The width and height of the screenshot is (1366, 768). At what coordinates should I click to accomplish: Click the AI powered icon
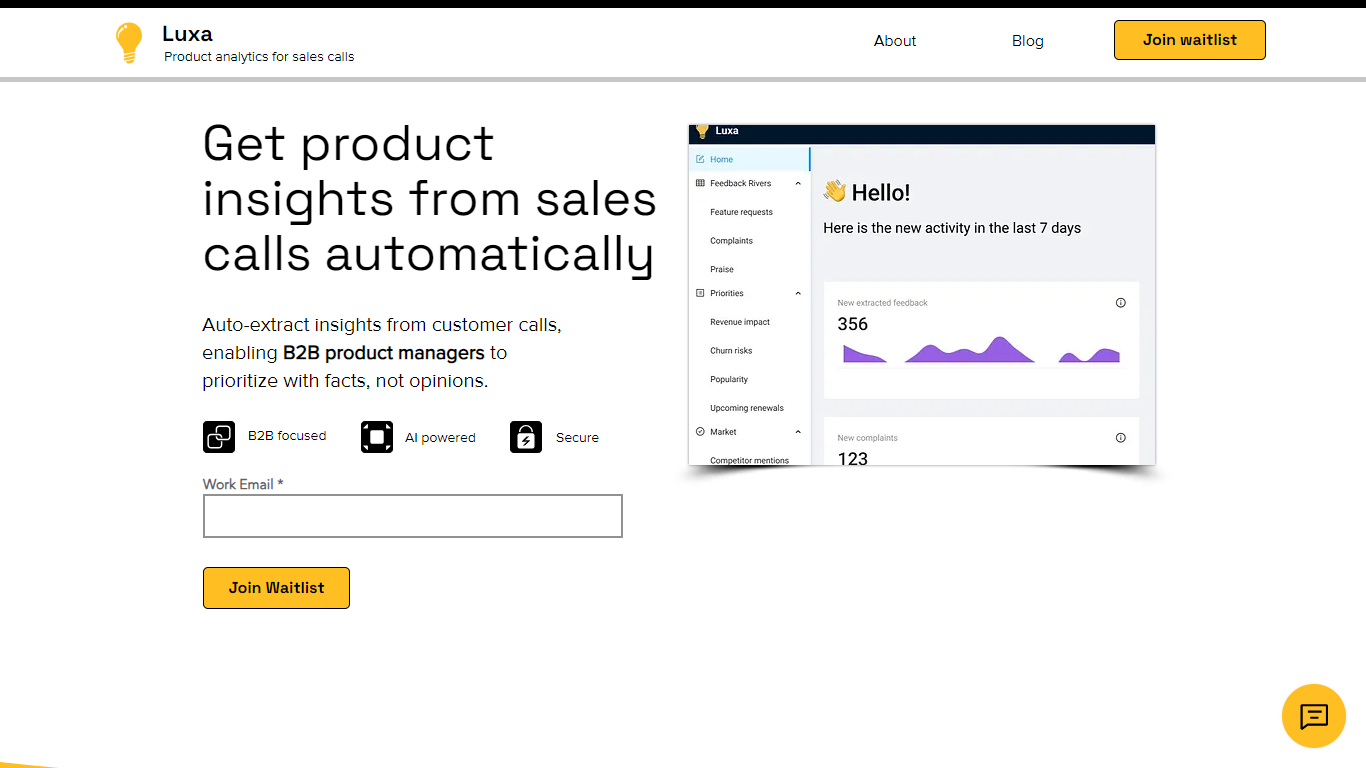pyautogui.click(x=377, y=437)
